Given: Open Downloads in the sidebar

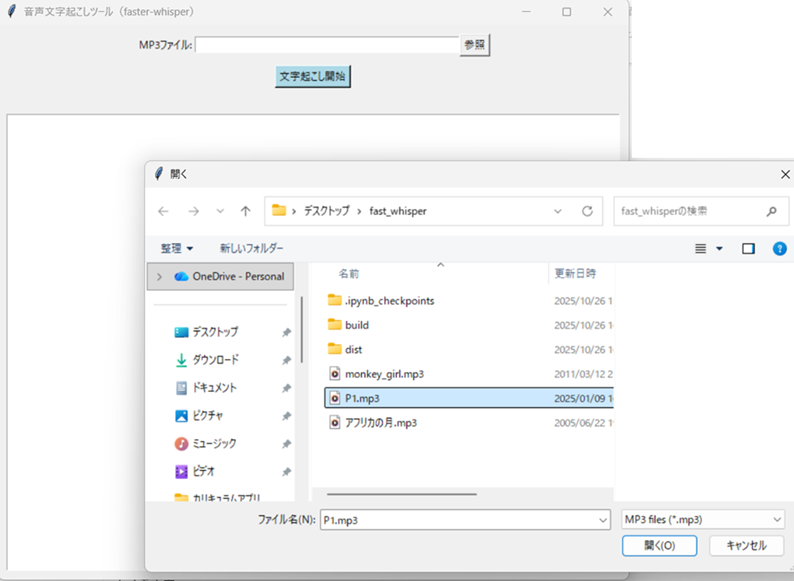Looking at the screenshot, I should [x=215, y=360].
